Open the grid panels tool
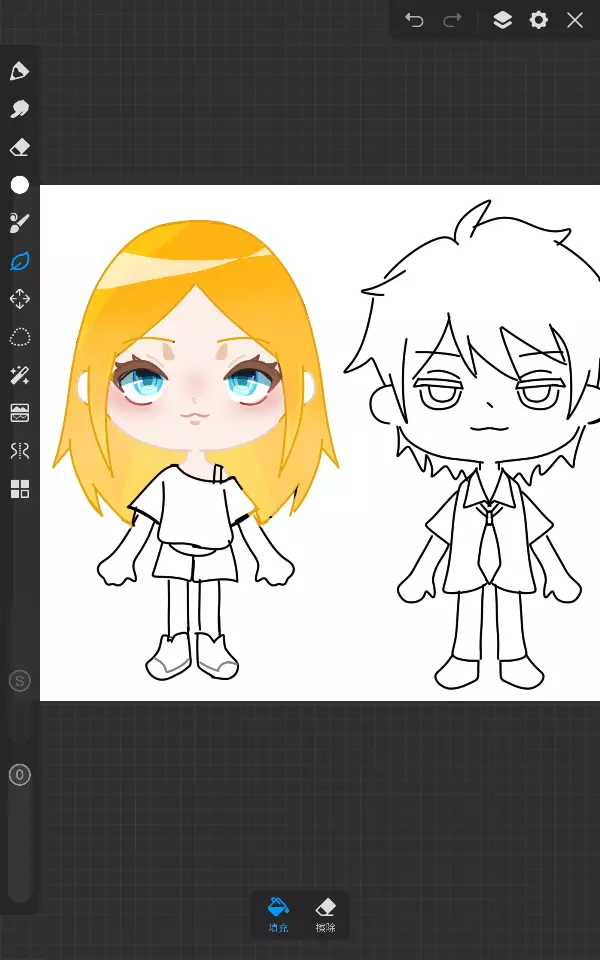This screenshot has width=600, height=960. pyautogui.click(x=20, y=489)
